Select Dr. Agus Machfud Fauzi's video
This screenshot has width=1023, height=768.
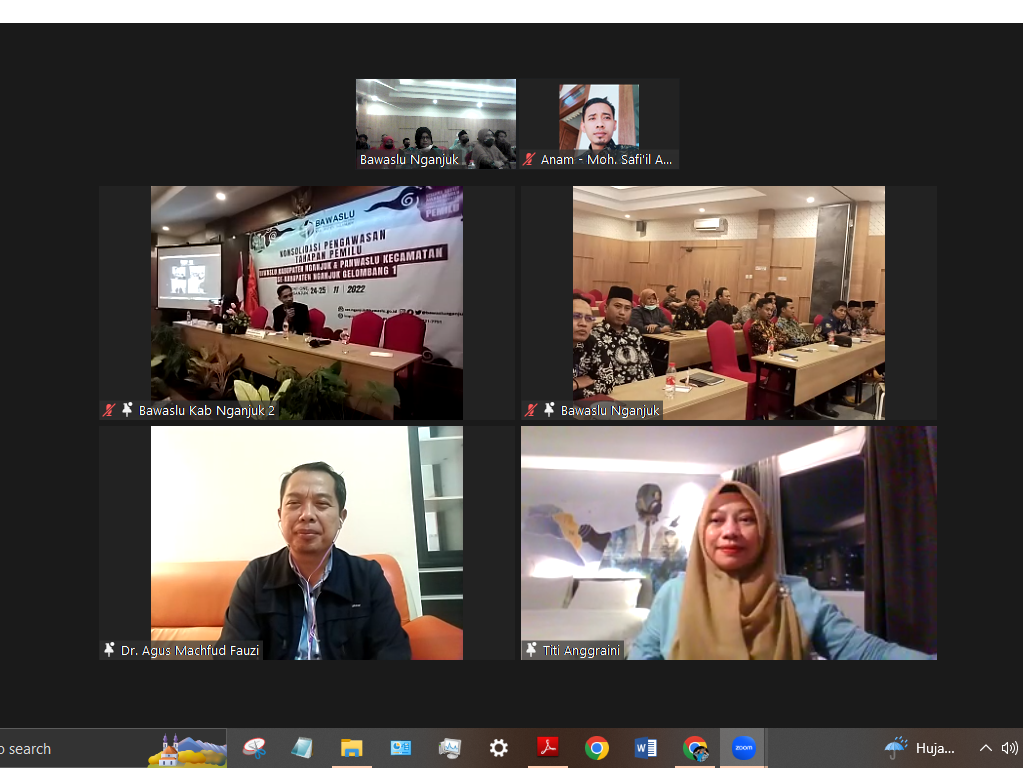(x=306, y=540)
